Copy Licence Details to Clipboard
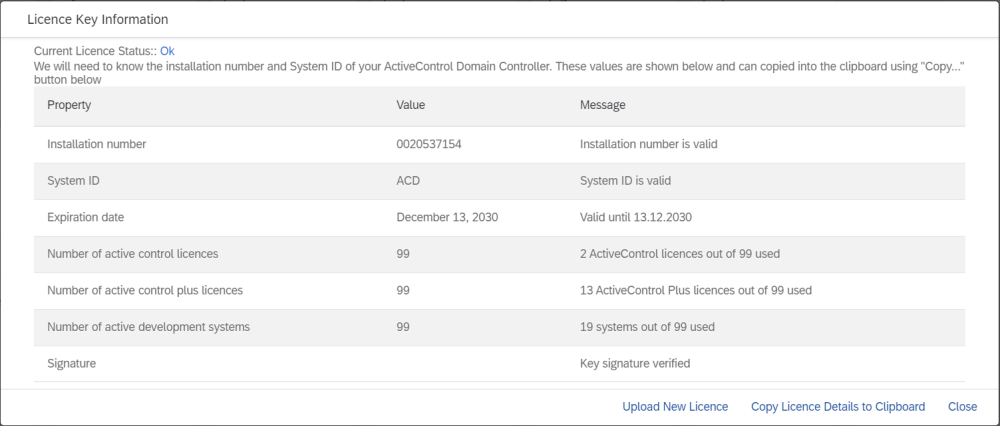Viewport: 1000px width, 426px height. (x=838, y=406)
